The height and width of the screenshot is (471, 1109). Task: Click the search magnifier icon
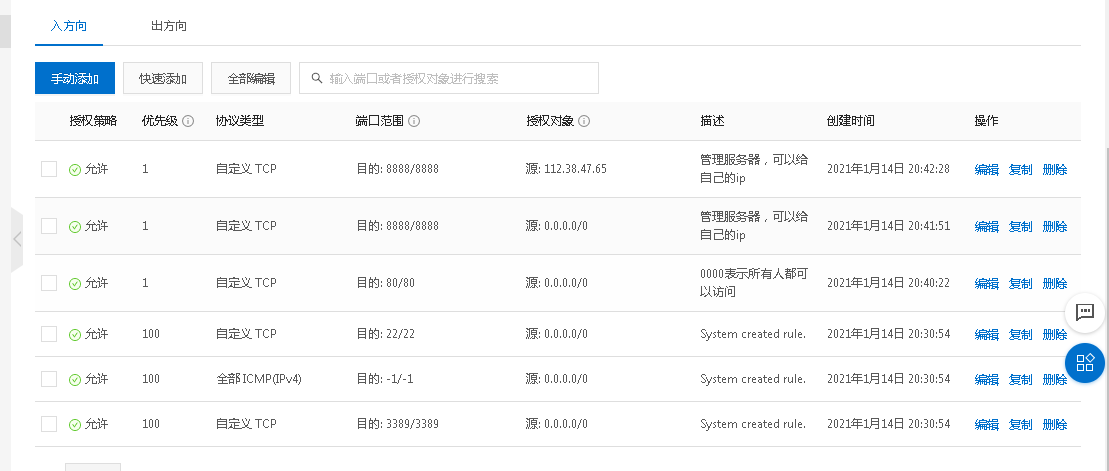pos(317,78)
